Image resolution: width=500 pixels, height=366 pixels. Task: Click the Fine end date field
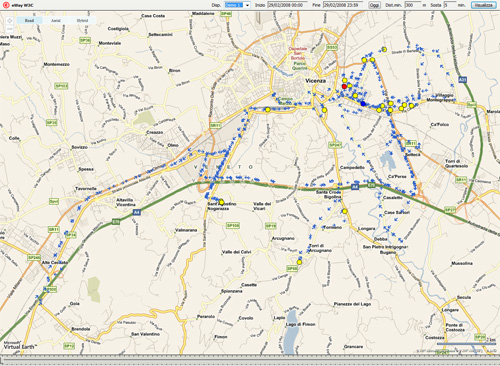tap(343, 5)
